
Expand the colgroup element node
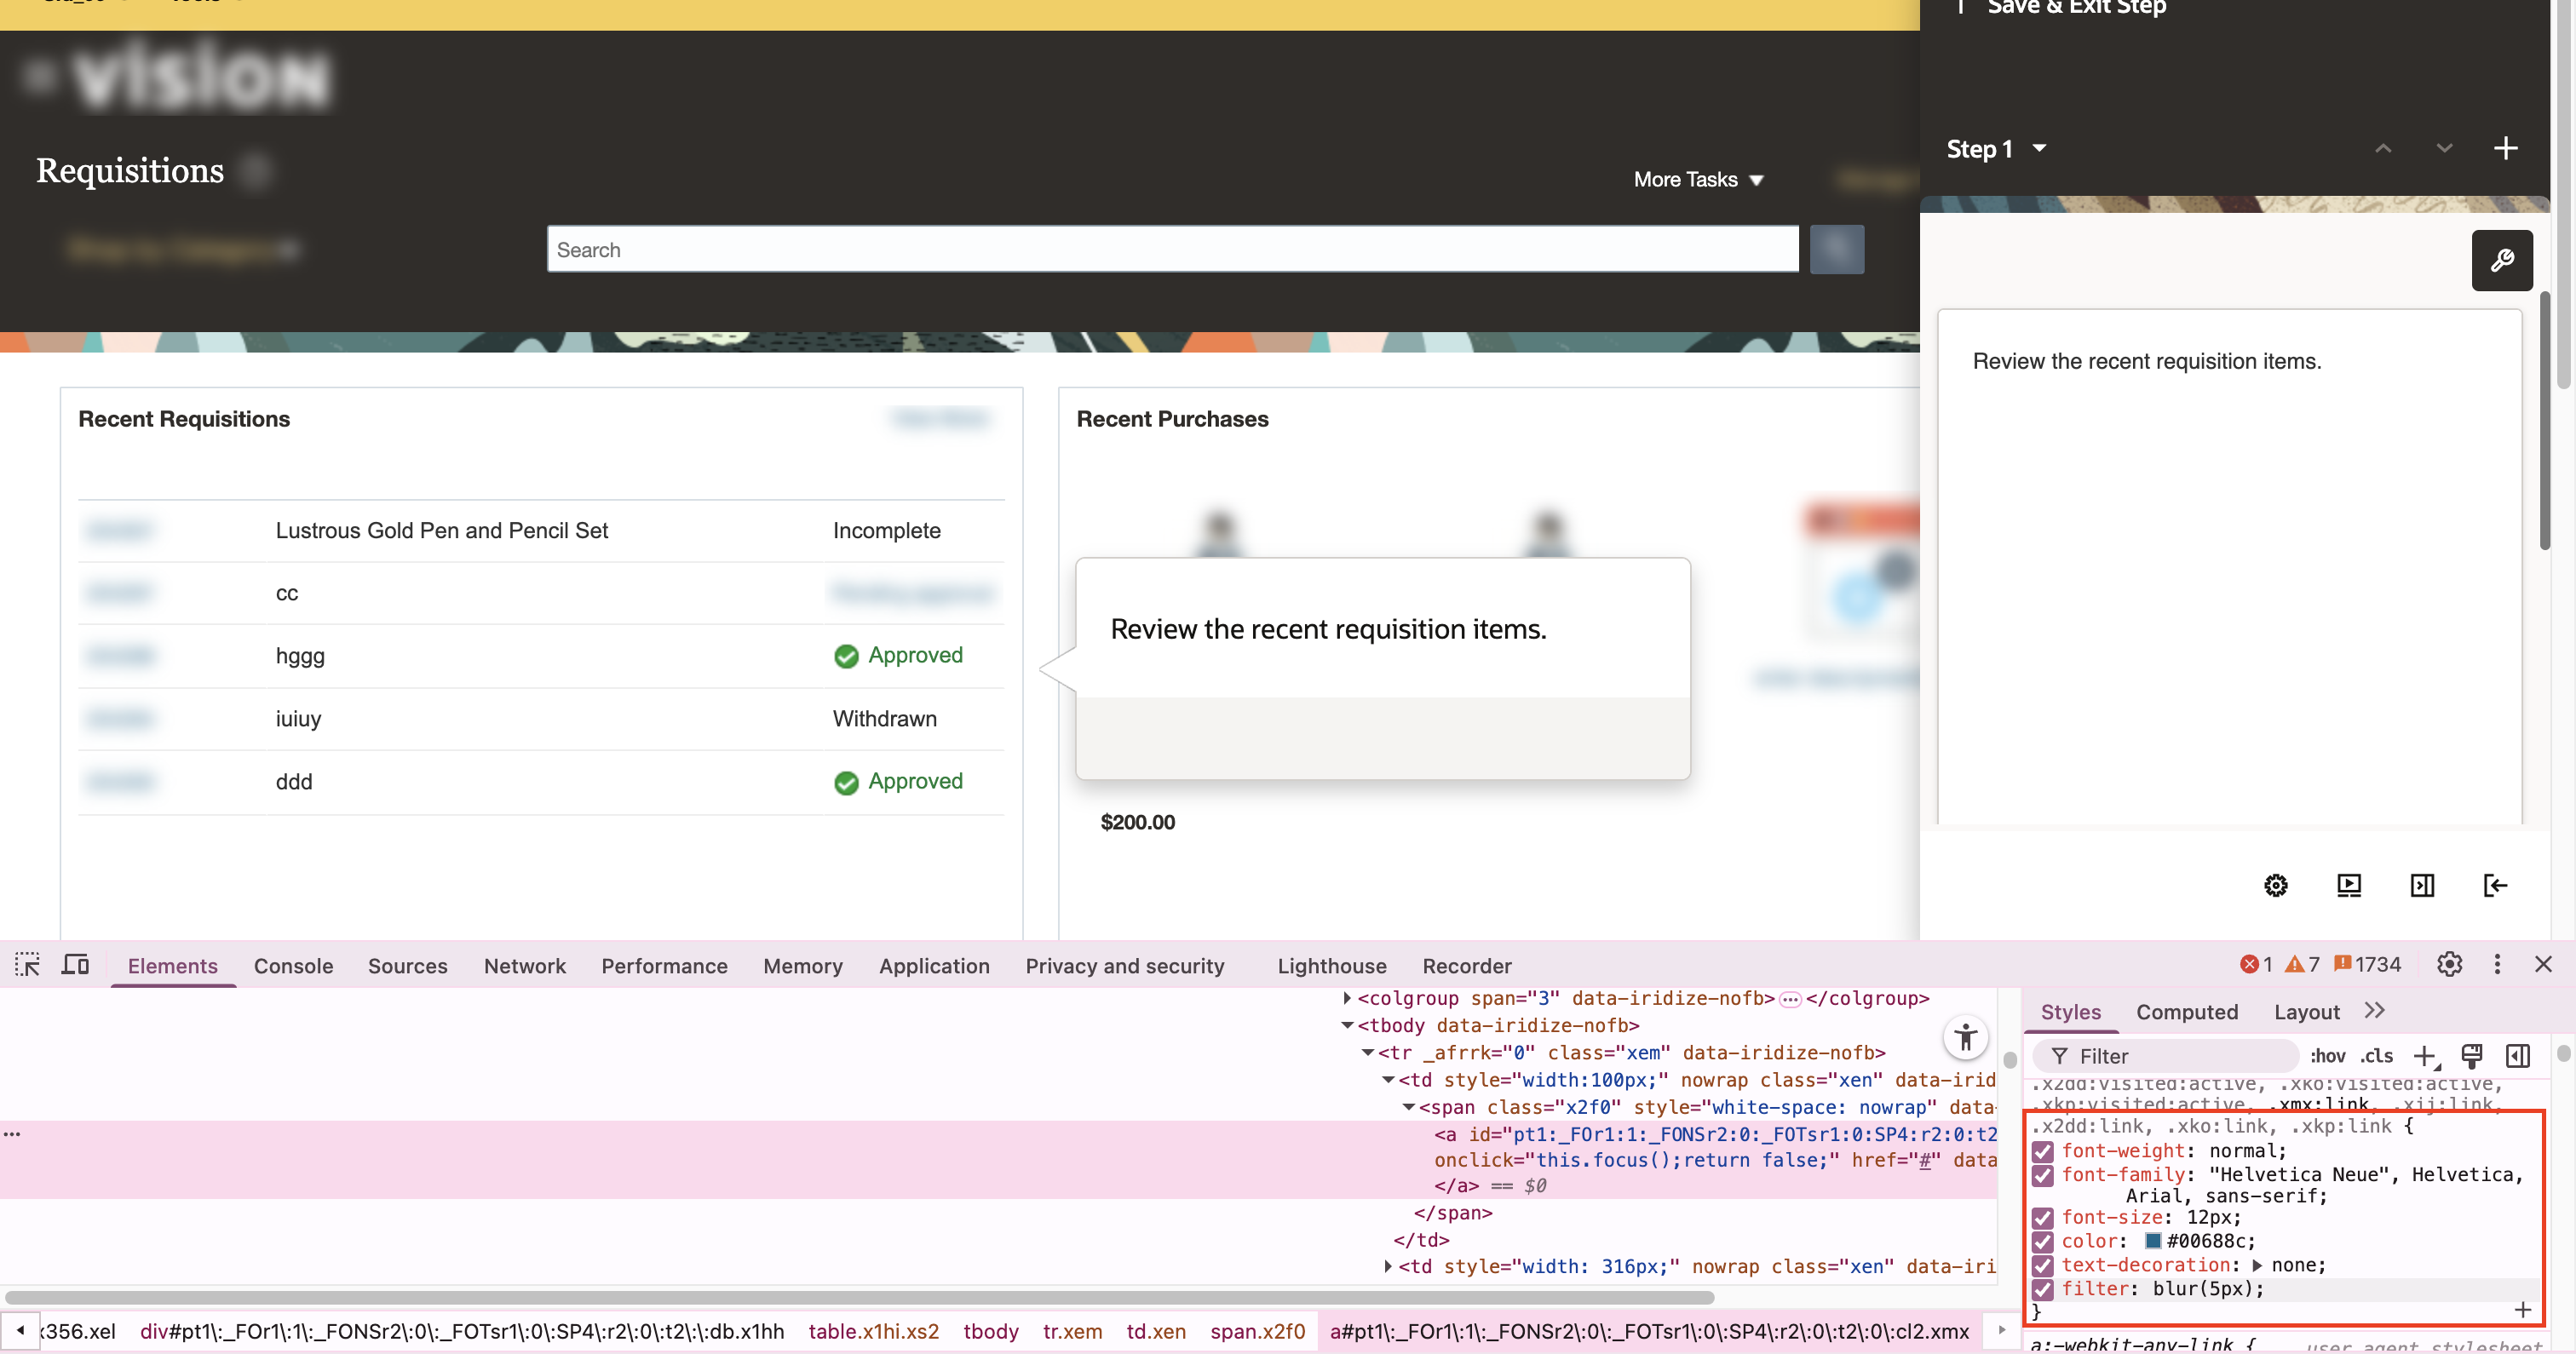pos(1347,998)
